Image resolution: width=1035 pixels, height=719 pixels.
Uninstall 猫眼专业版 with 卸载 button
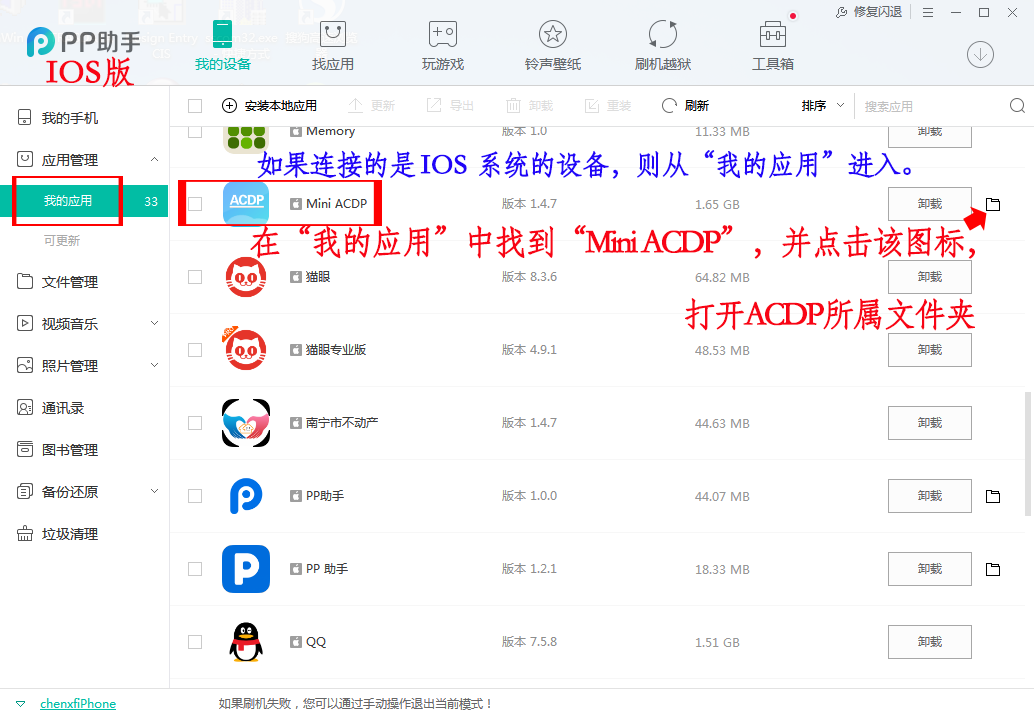tap(929, 350)
